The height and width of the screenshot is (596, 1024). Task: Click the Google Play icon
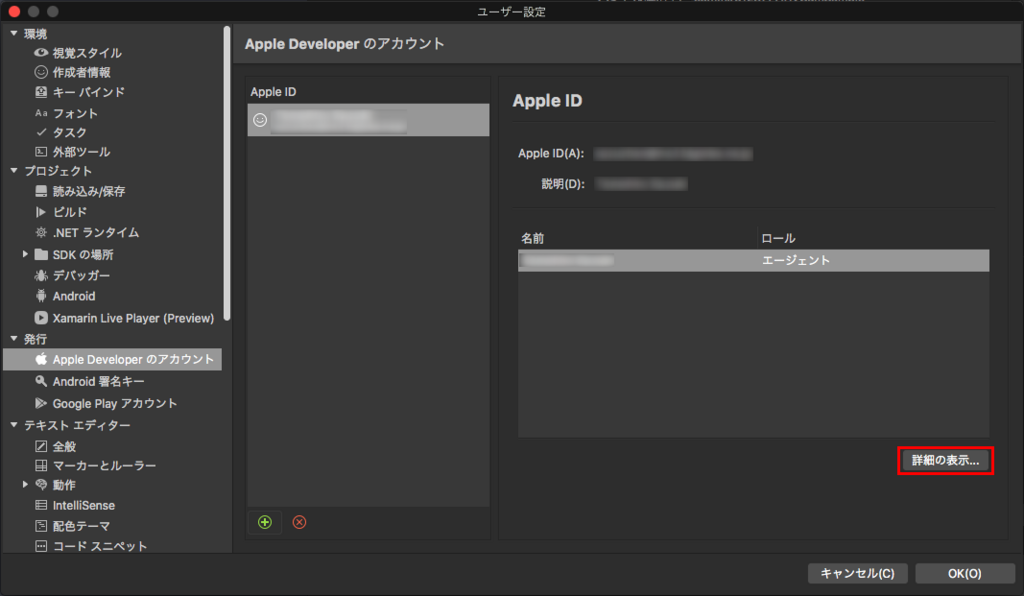(40, 403)
